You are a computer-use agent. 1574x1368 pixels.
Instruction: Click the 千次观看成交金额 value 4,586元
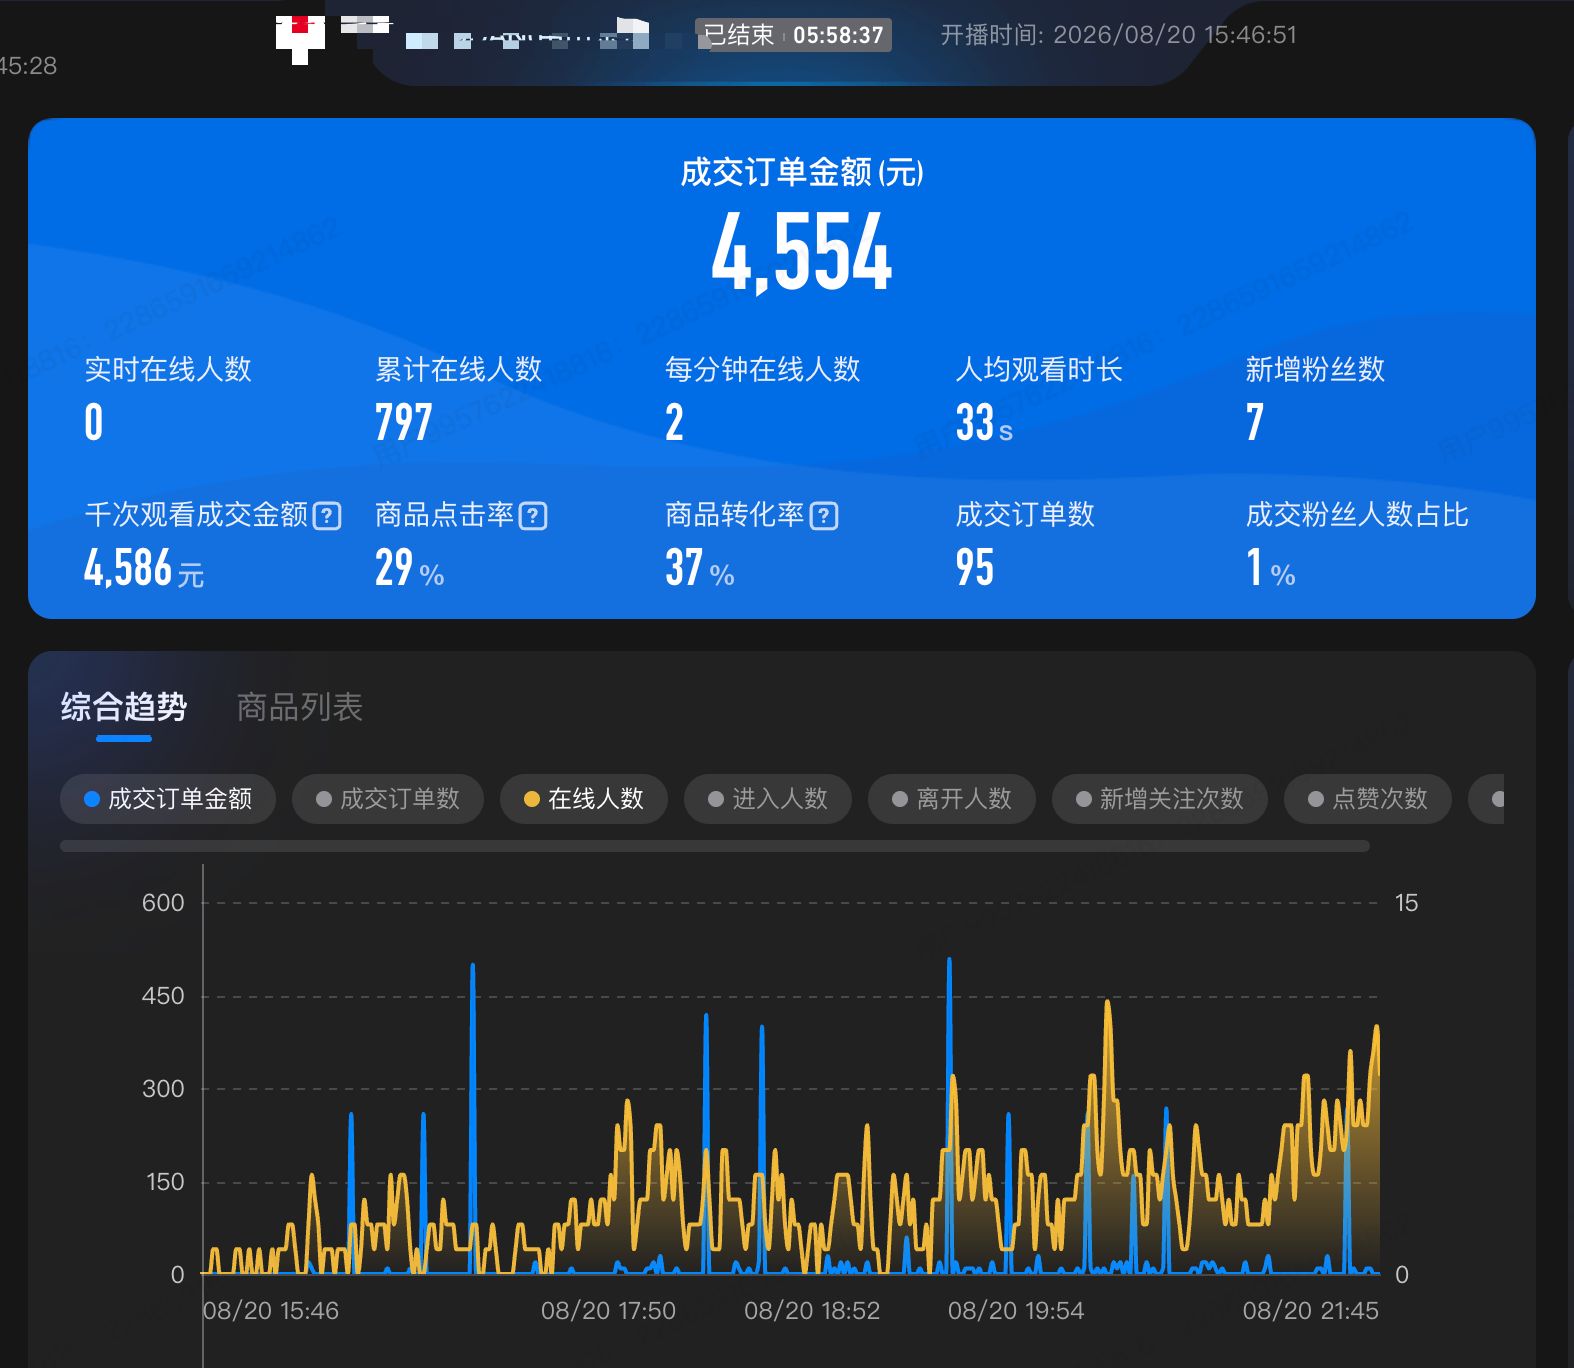click(x=144, y=568)
